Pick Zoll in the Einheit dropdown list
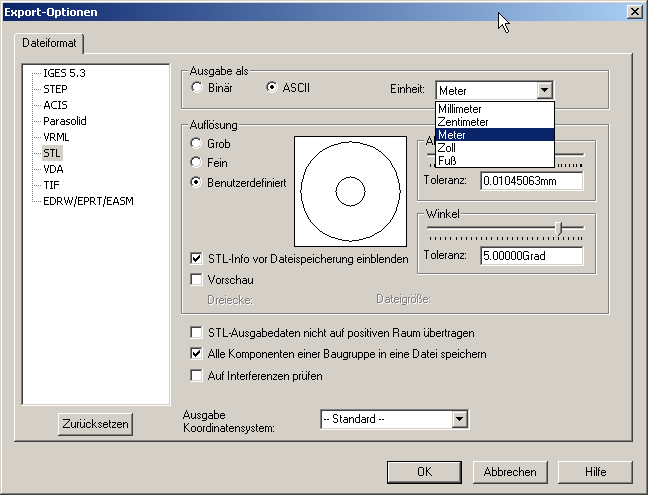 tap(447, 147)
